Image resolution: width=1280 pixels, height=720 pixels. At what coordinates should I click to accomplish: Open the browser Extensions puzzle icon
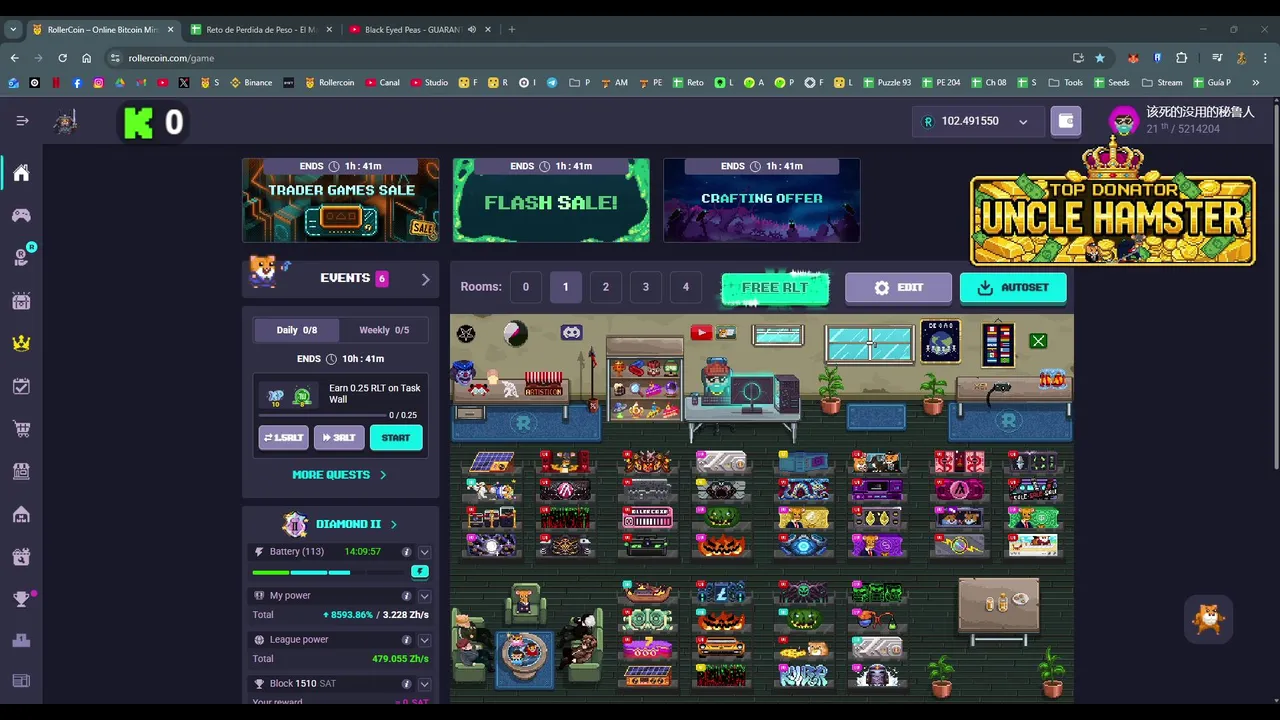click(x=1181, y=58)
